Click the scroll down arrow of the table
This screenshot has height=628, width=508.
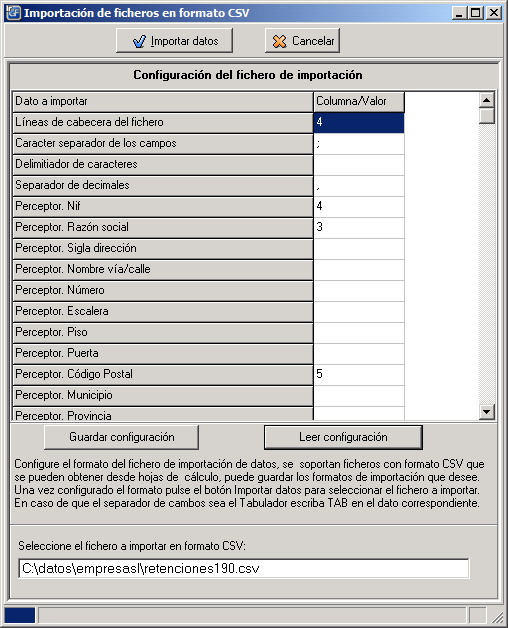point(487,411)
